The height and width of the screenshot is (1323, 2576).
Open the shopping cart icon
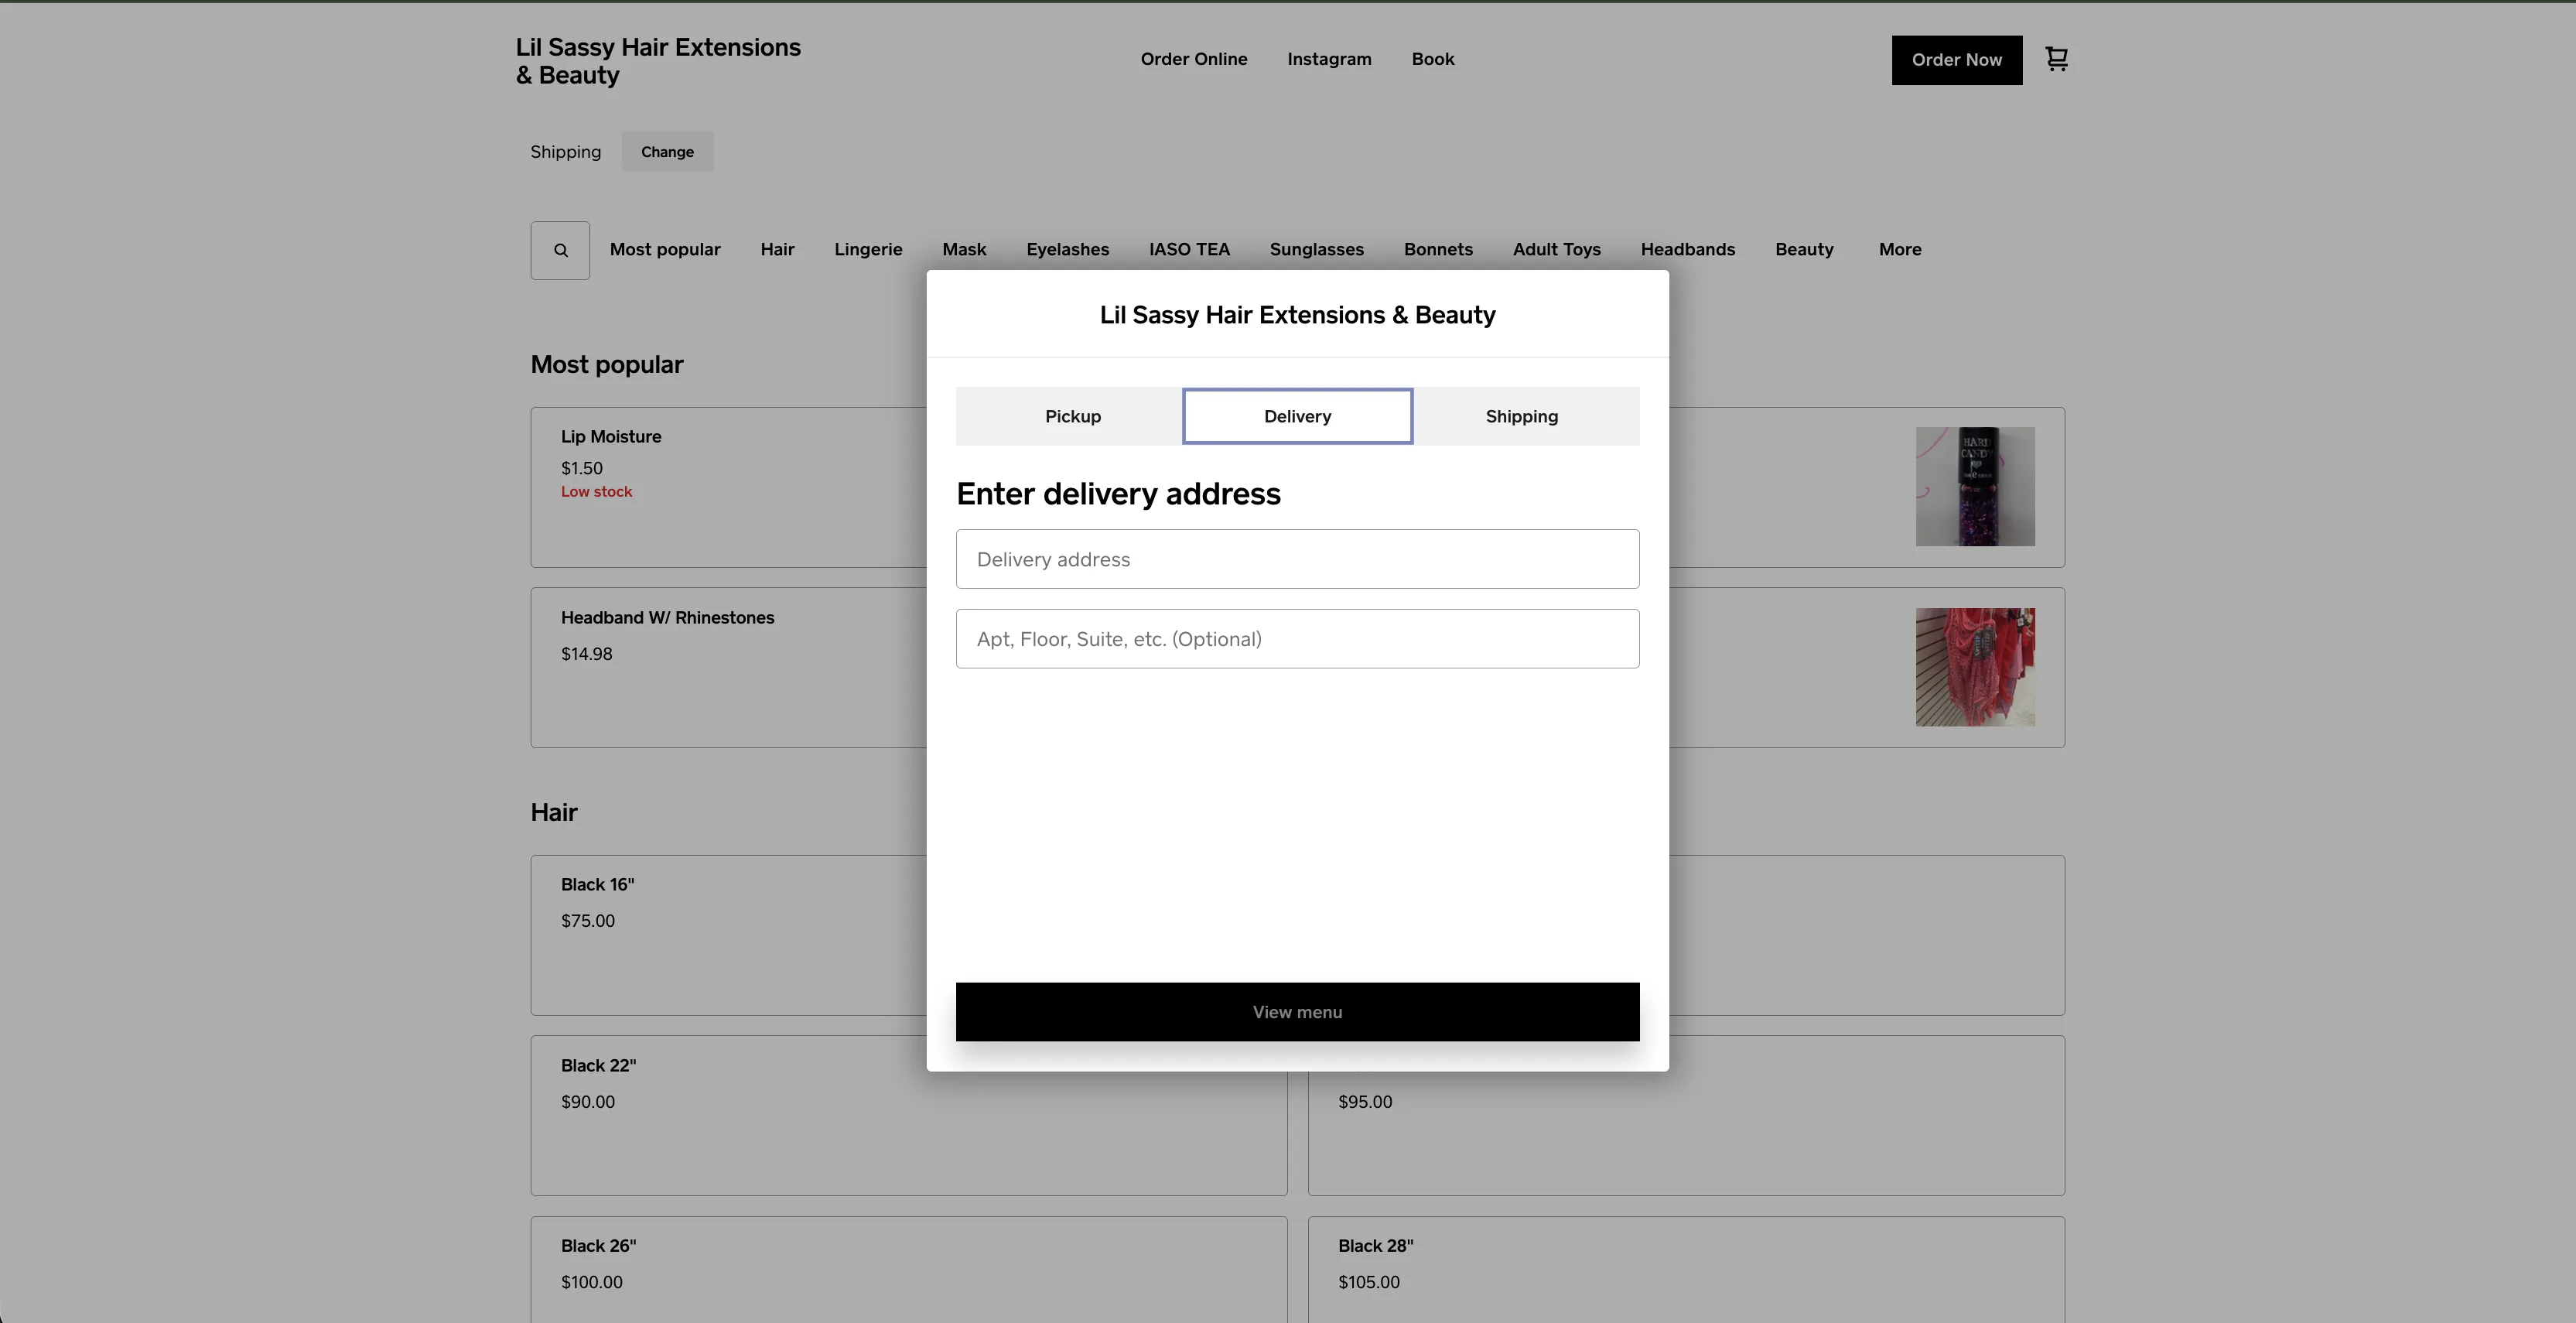point(2056,59)
